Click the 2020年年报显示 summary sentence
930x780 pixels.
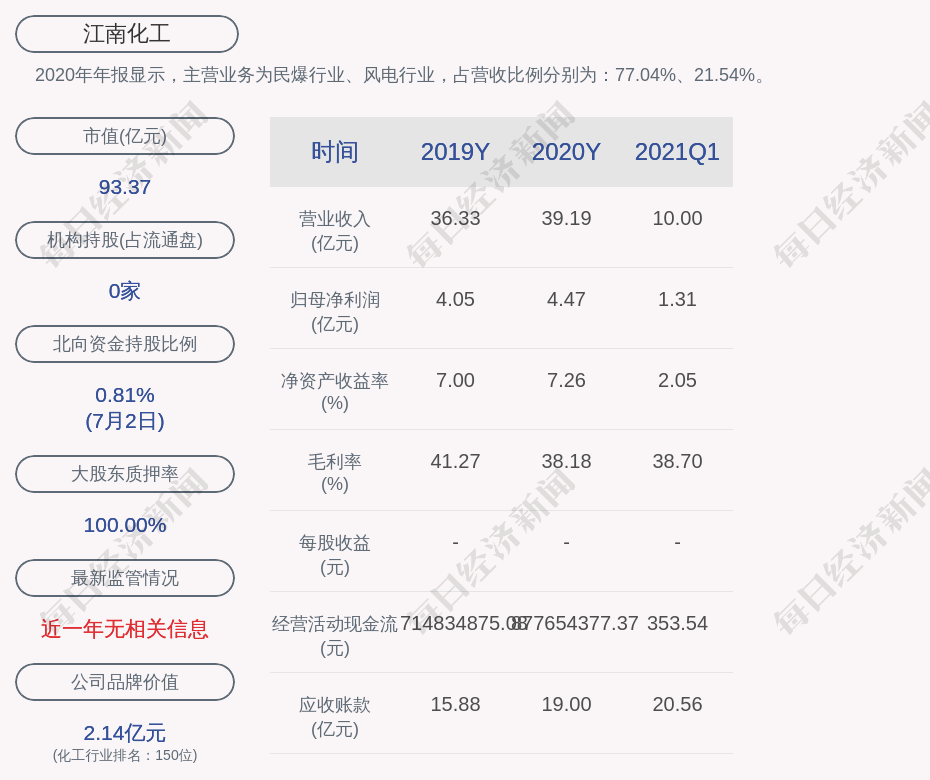[402, 75]
